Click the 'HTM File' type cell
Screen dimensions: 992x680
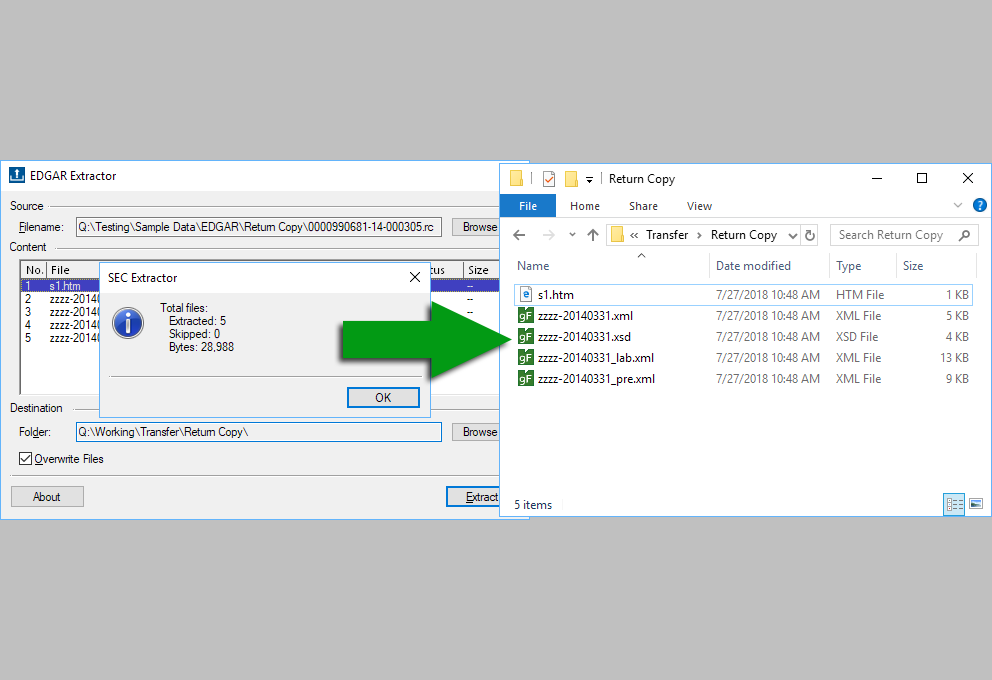pos(860,295)
